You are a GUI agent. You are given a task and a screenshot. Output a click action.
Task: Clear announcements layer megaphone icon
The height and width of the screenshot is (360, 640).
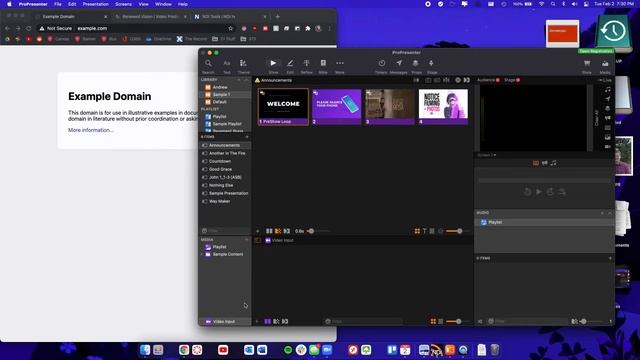(608, 118)
